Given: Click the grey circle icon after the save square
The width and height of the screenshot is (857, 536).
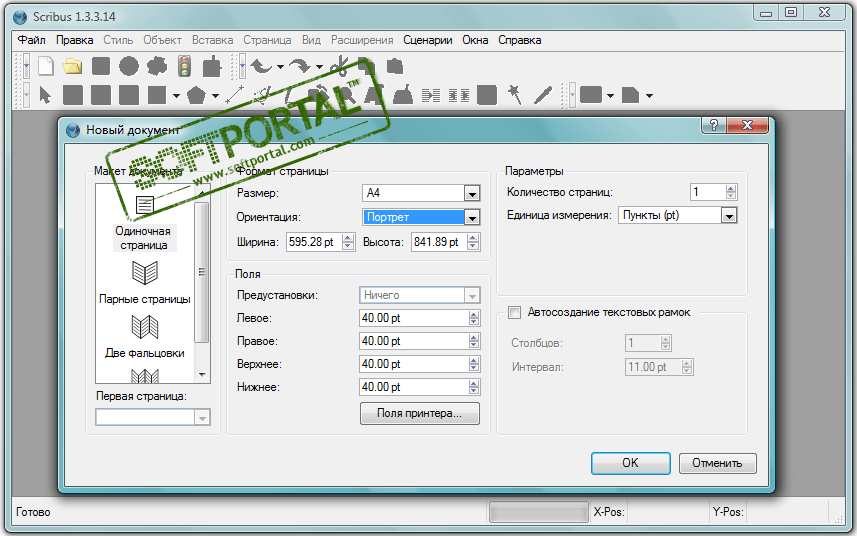Looking at the screenshot, I should pyautogui.click(x=129, y=67).
